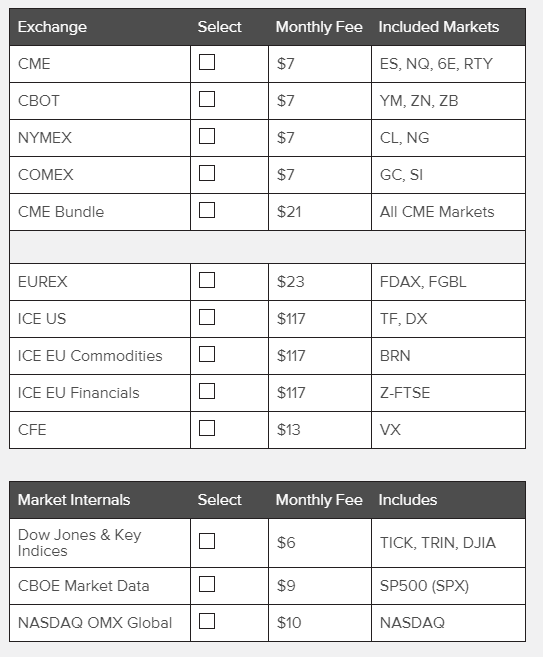Tick the CBOE Market Data checkbox
The height and width of the screenshot is (657, 543).
click(207, 584)
